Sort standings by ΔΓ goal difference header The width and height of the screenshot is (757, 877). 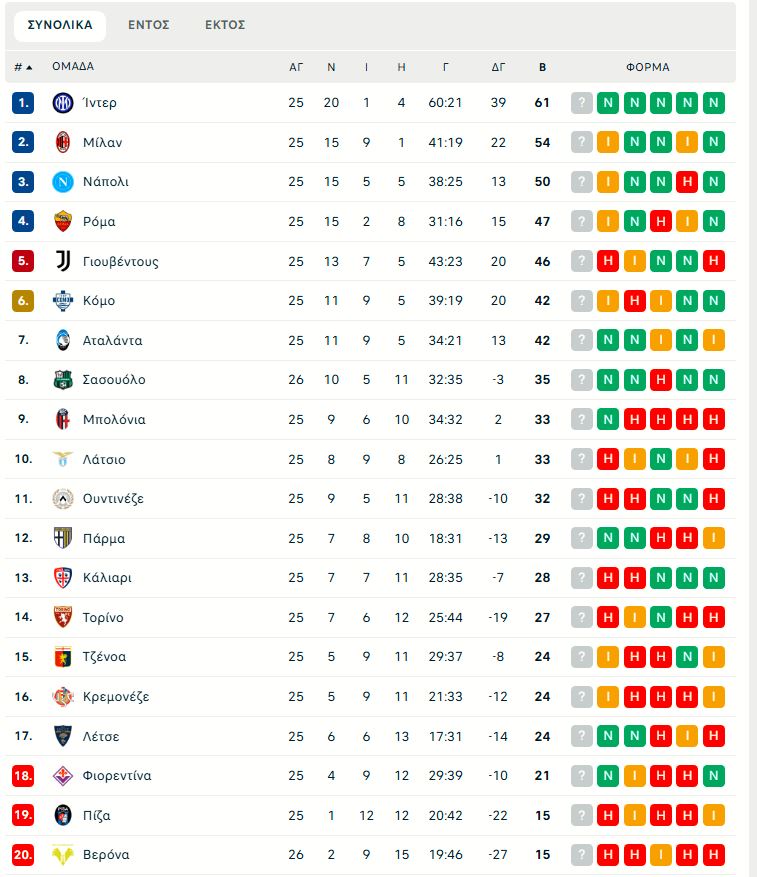[x=499, y=67]
